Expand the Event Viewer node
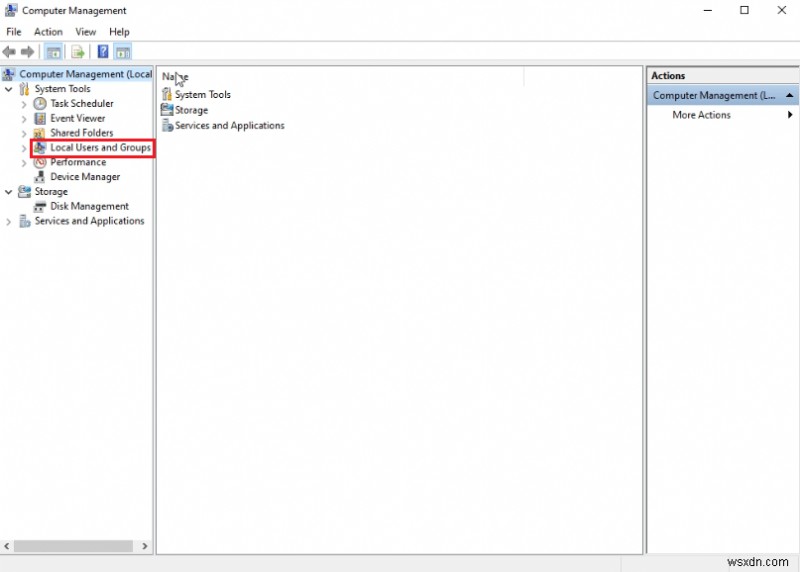800x572 pixels. [24, 119]
